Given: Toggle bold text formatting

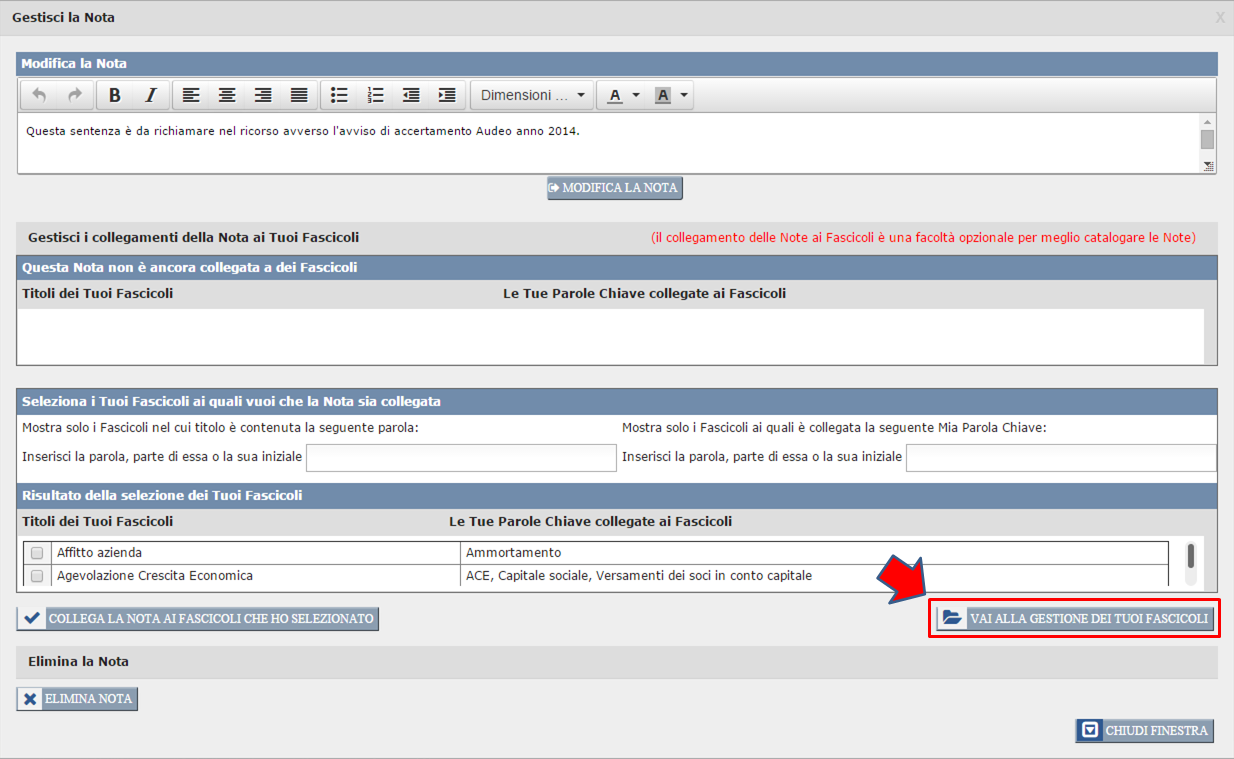Looking at the screenshot, I should (115, 95).
